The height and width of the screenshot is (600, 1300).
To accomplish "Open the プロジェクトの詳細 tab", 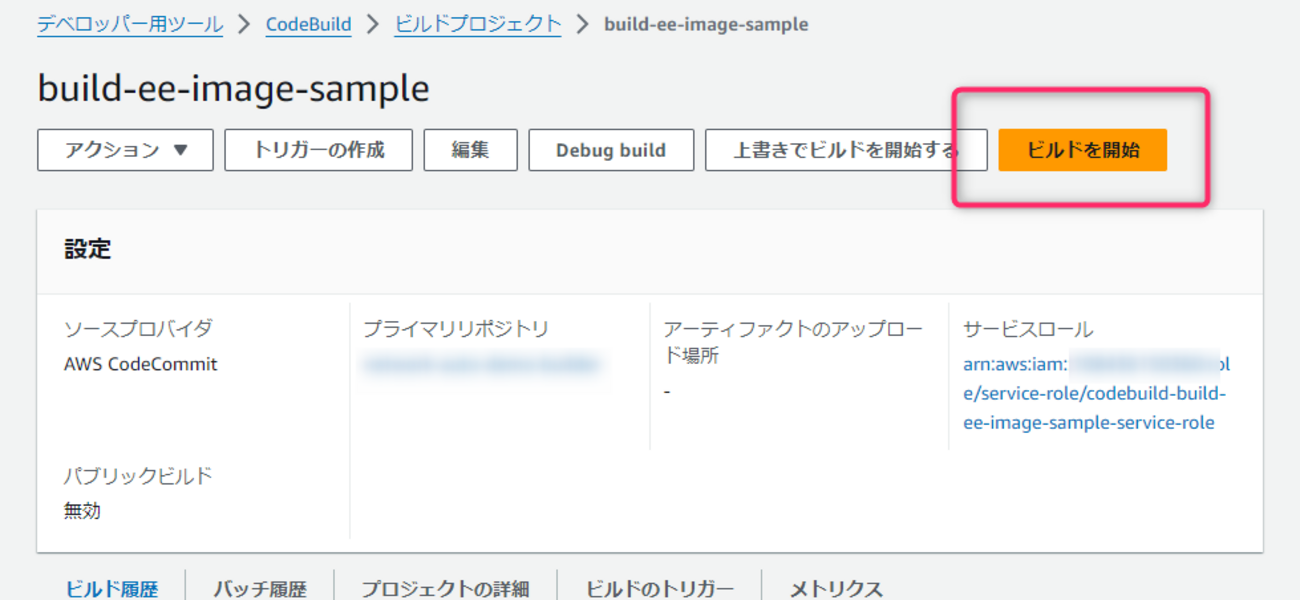I will click(x=445, y=589).
